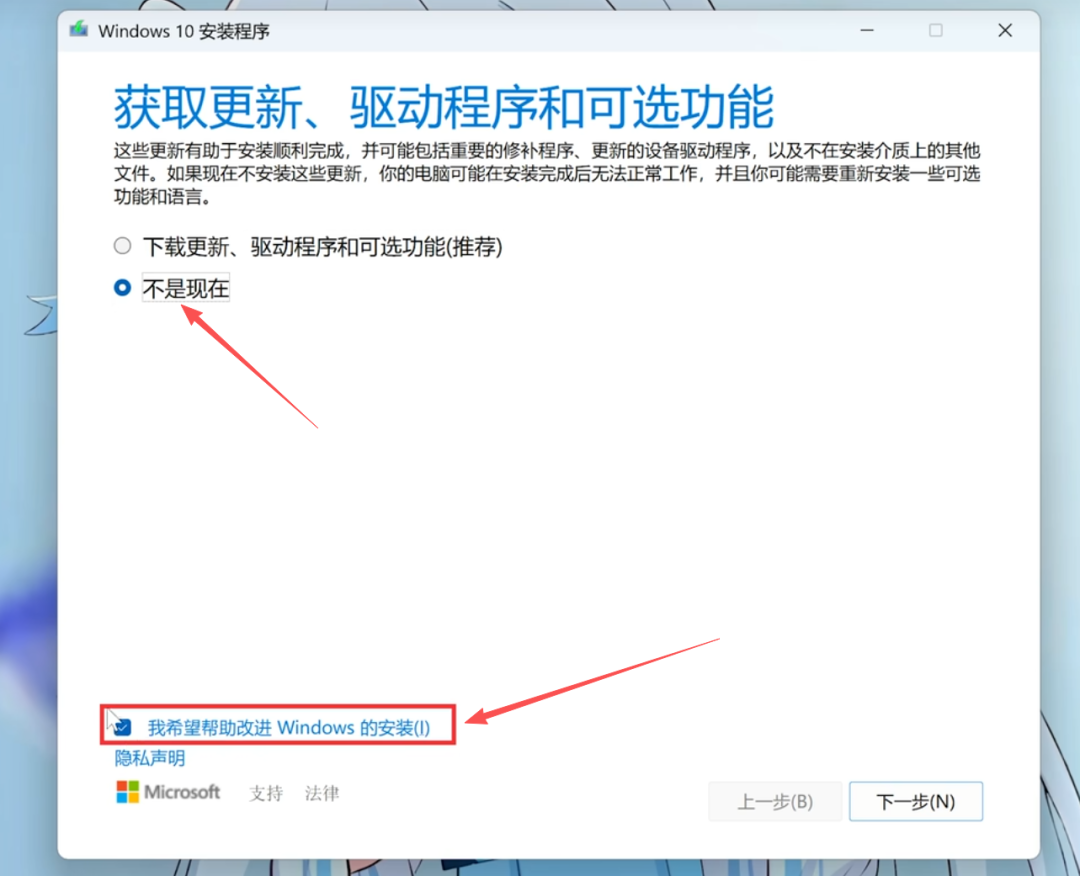Click the 上一步(B) button
This screenshot has width=1080, height=876.
pyautogui.click(x=774, y=801)
